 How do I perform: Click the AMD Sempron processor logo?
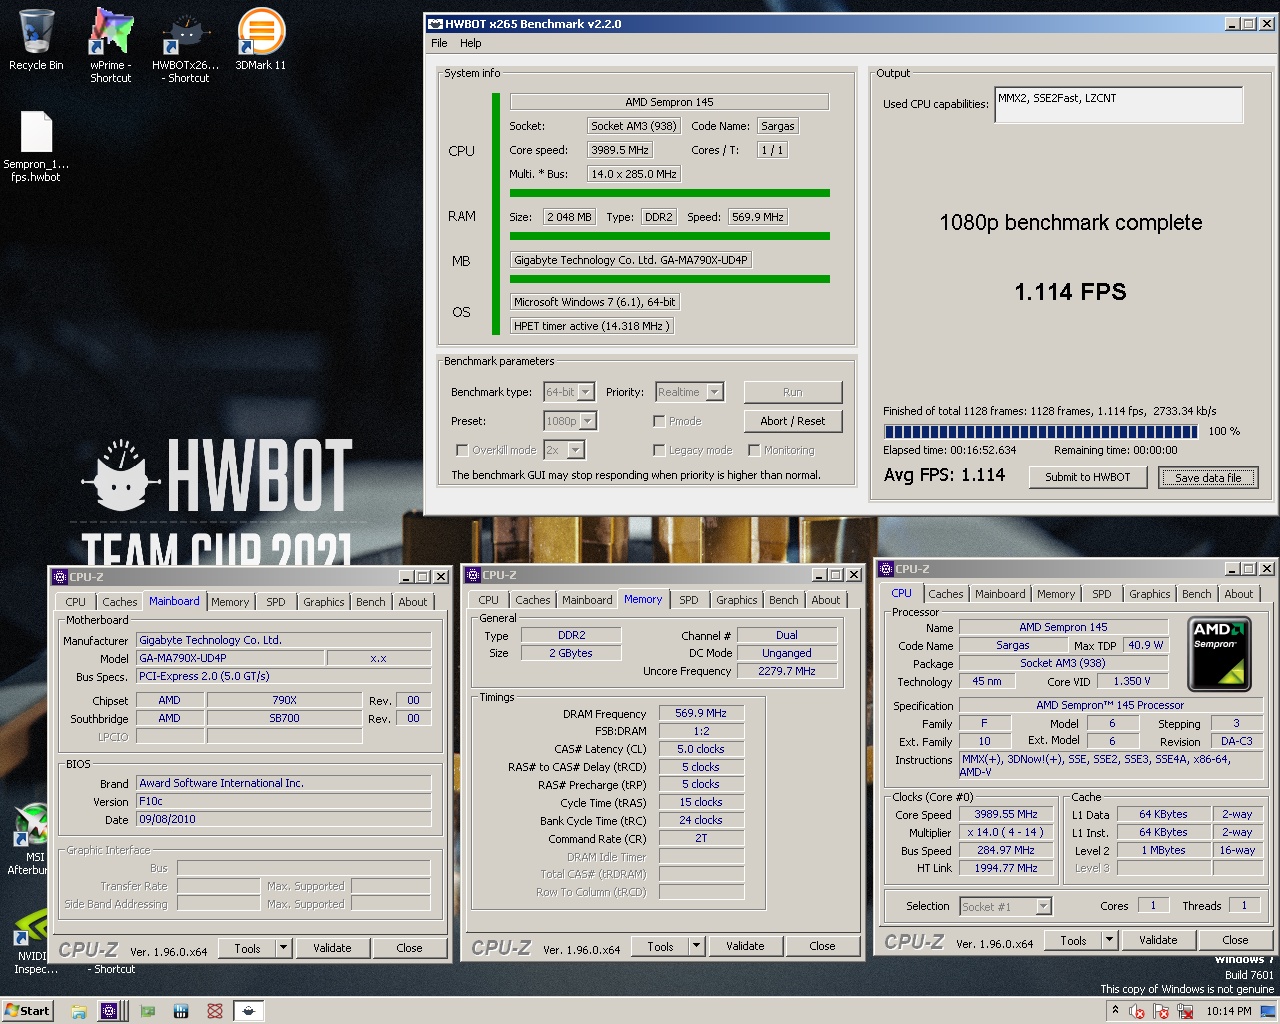click(x=1219, y=655)
